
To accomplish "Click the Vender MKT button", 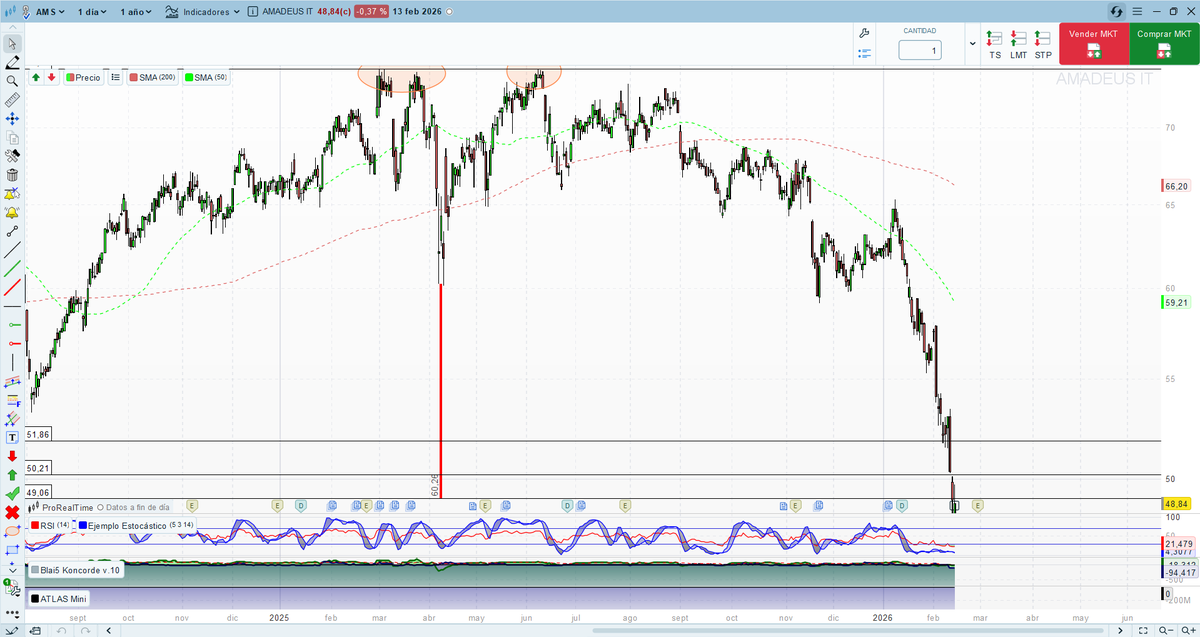I will [1094, 45].
